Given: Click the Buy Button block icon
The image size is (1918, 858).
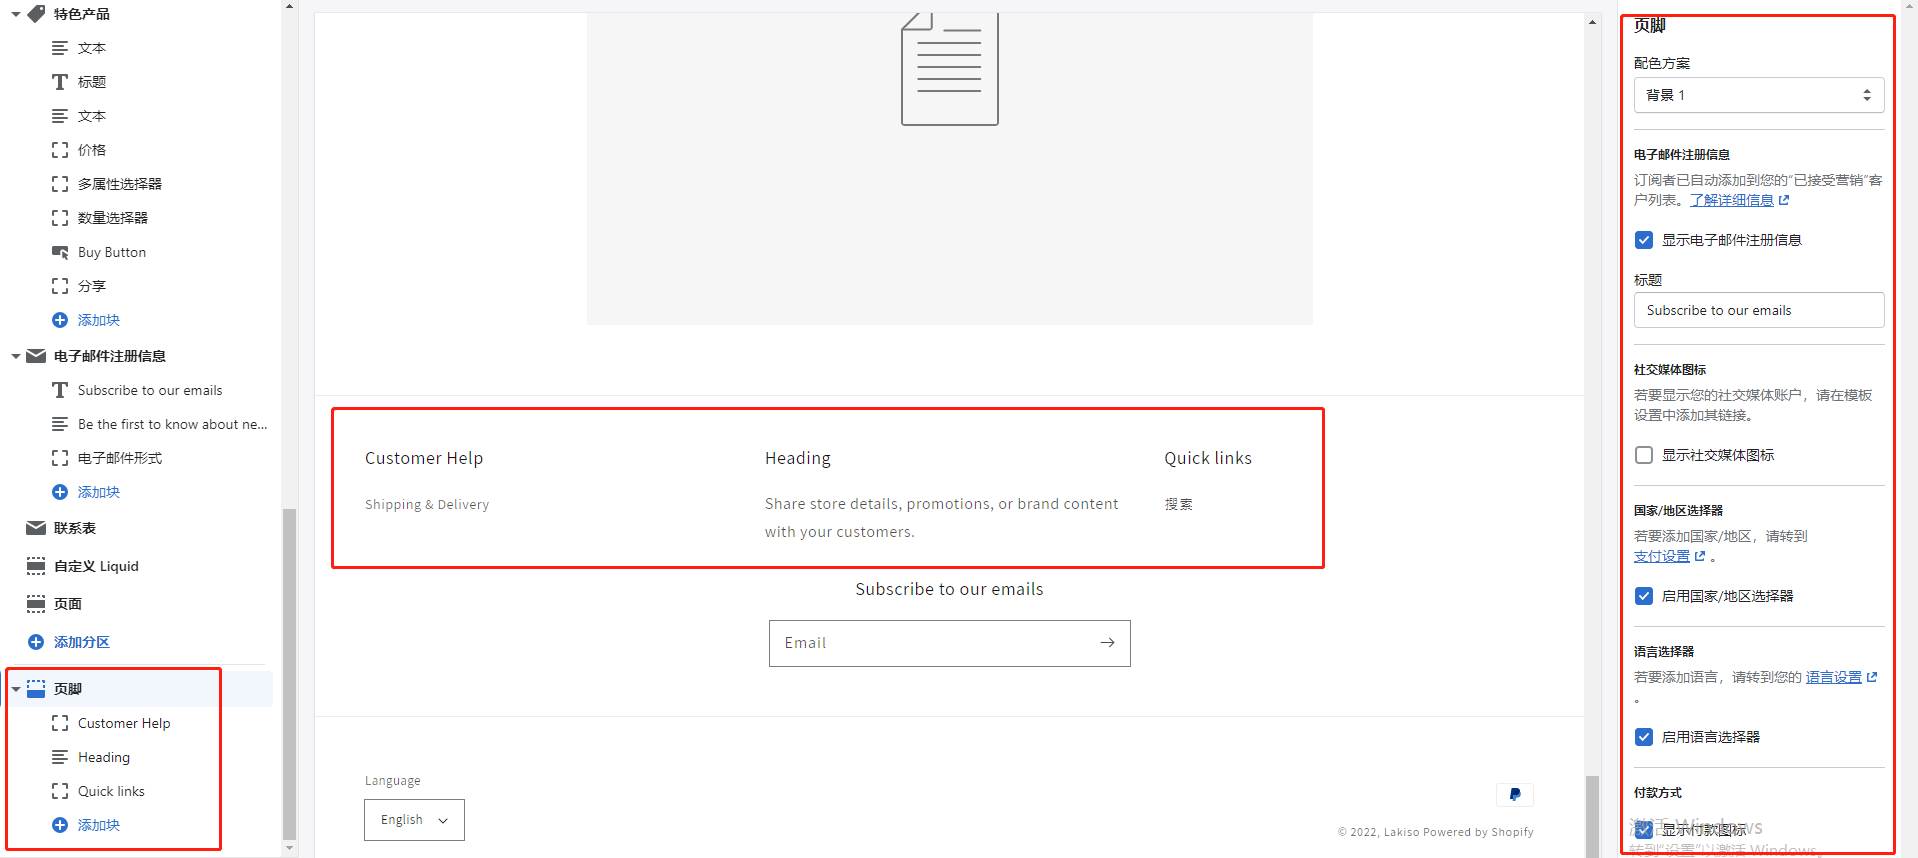Looking at the screenshot, I should (60, 252).
